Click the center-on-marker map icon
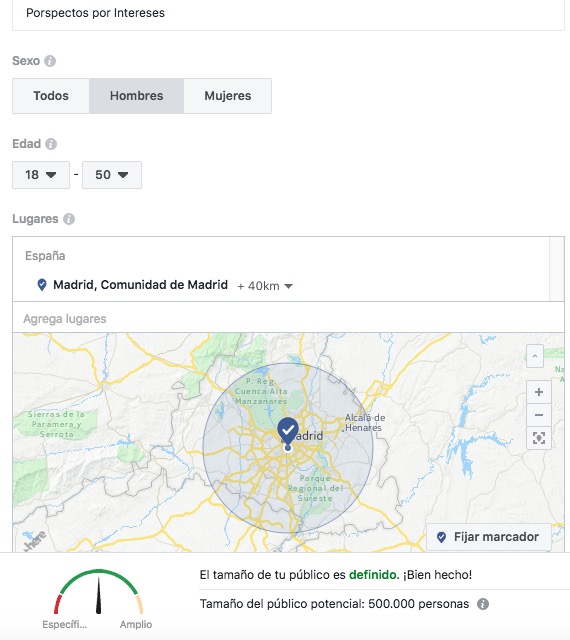The image size is (570, 640). 539,438
